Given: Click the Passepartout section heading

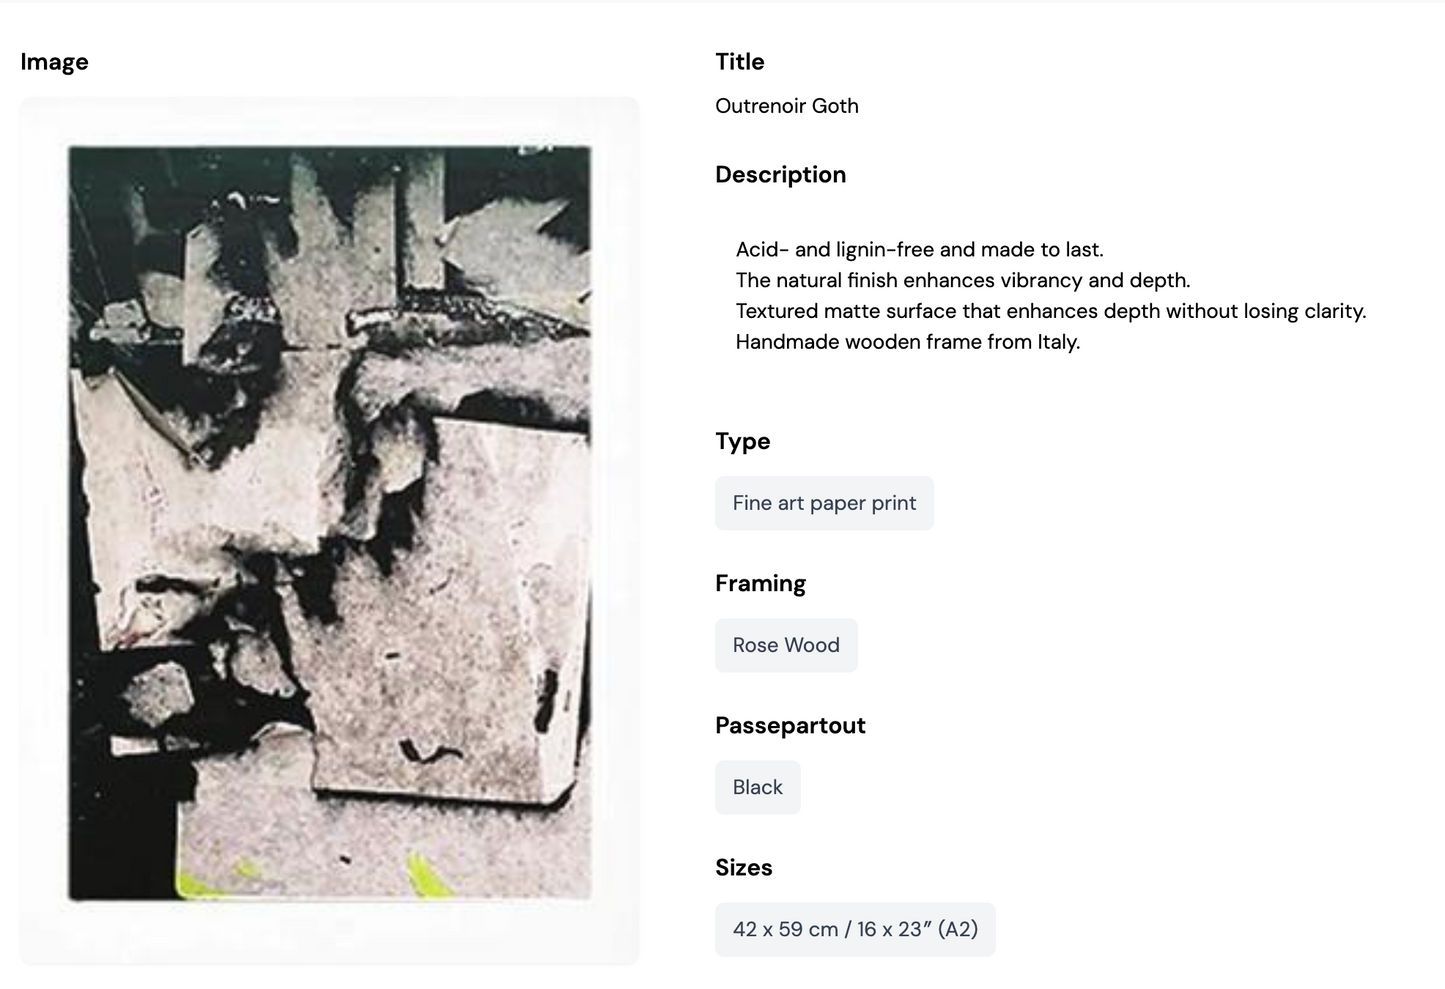Looking at the screenshot, I should coord(790,725).
